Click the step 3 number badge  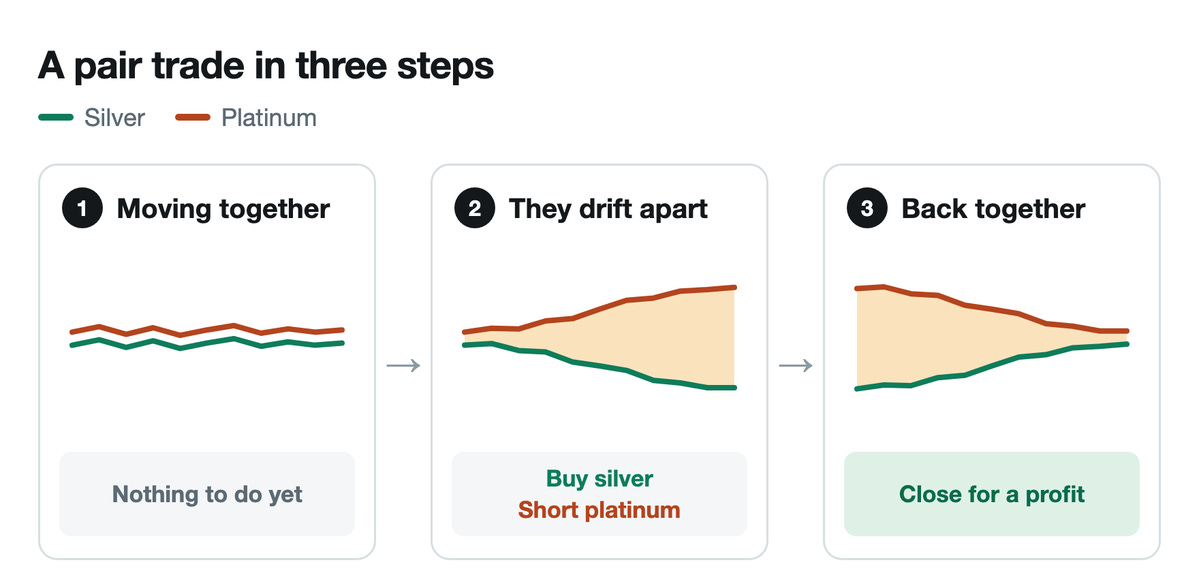pos(867,209)
